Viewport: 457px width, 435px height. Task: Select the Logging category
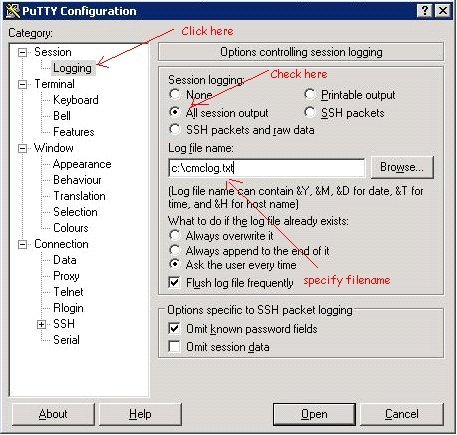(72, 68)
